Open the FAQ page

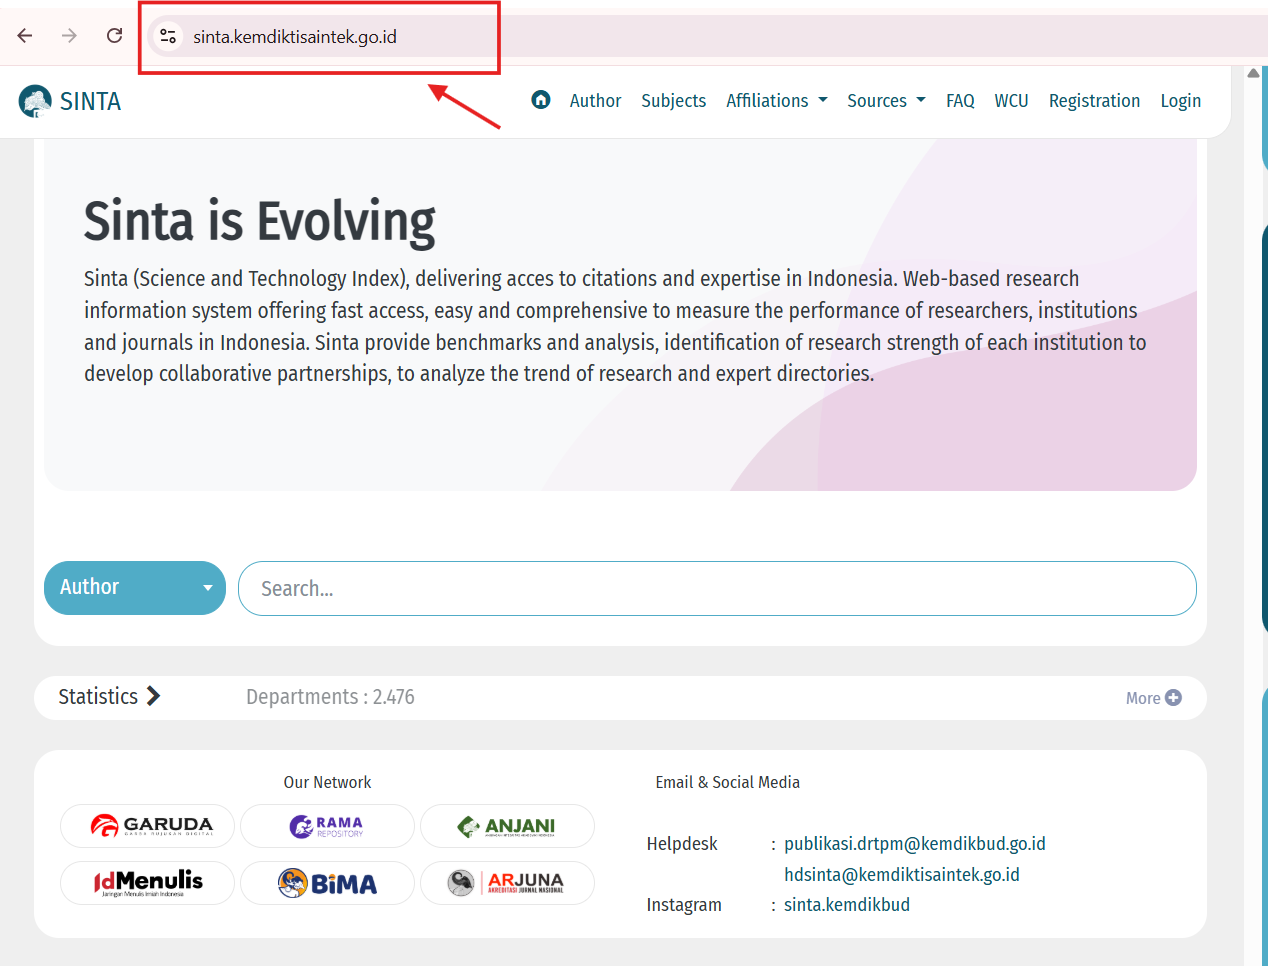[x=960, y=101]
